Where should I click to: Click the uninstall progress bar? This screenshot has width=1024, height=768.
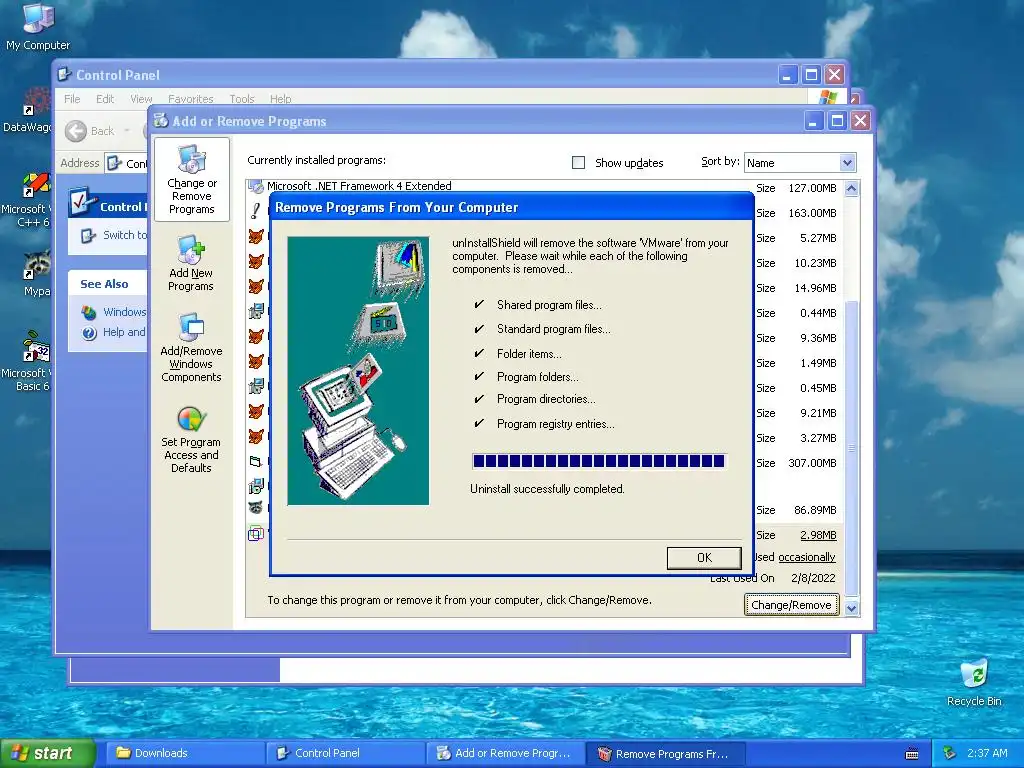click(x=599, y=461)
